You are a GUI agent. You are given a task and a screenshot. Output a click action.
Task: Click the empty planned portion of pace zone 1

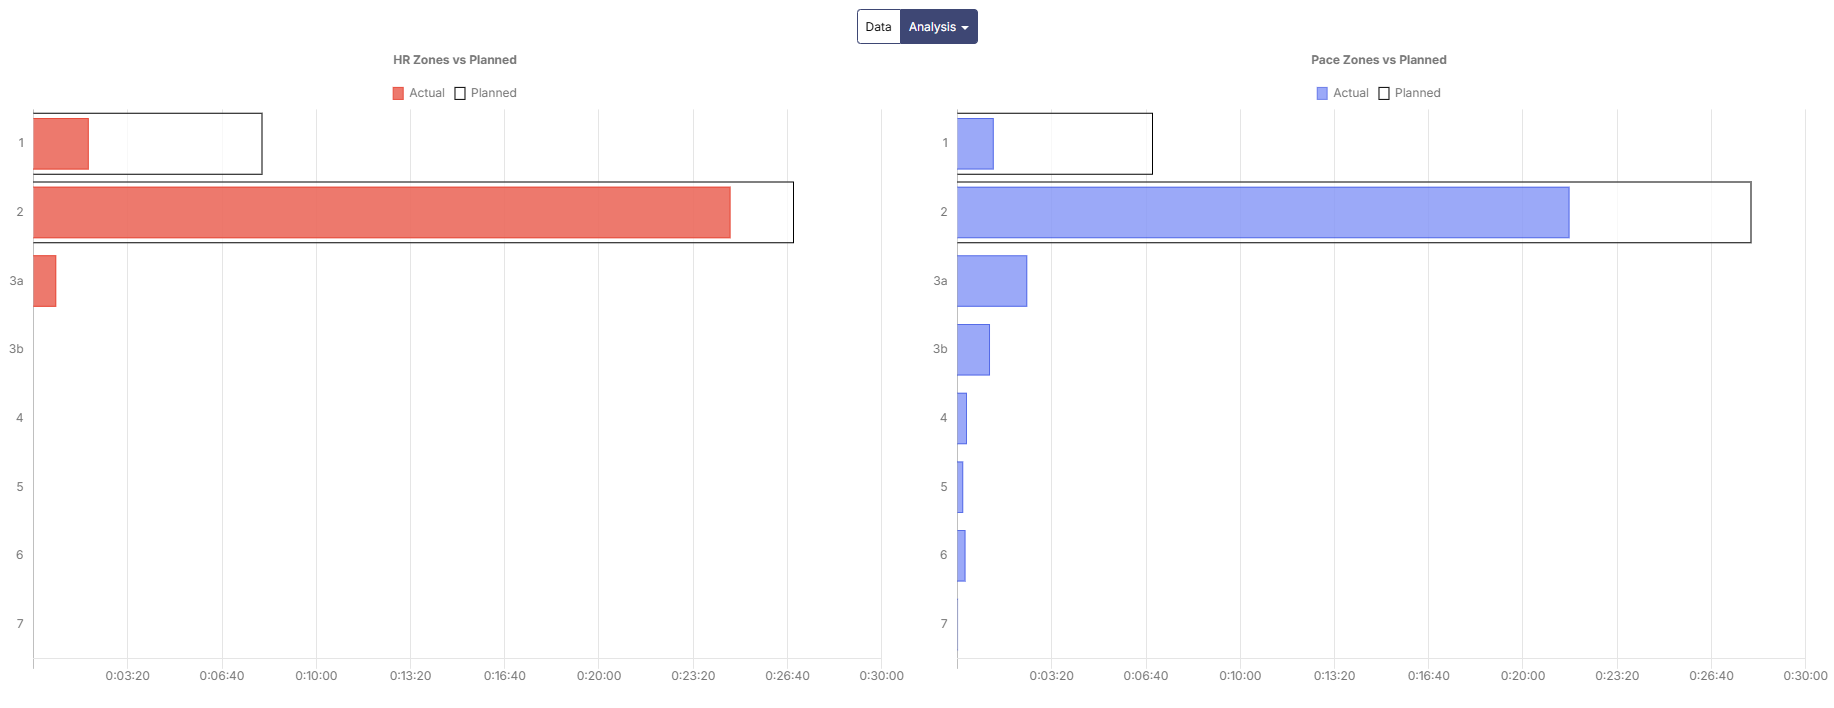(x=1072, y=144)
